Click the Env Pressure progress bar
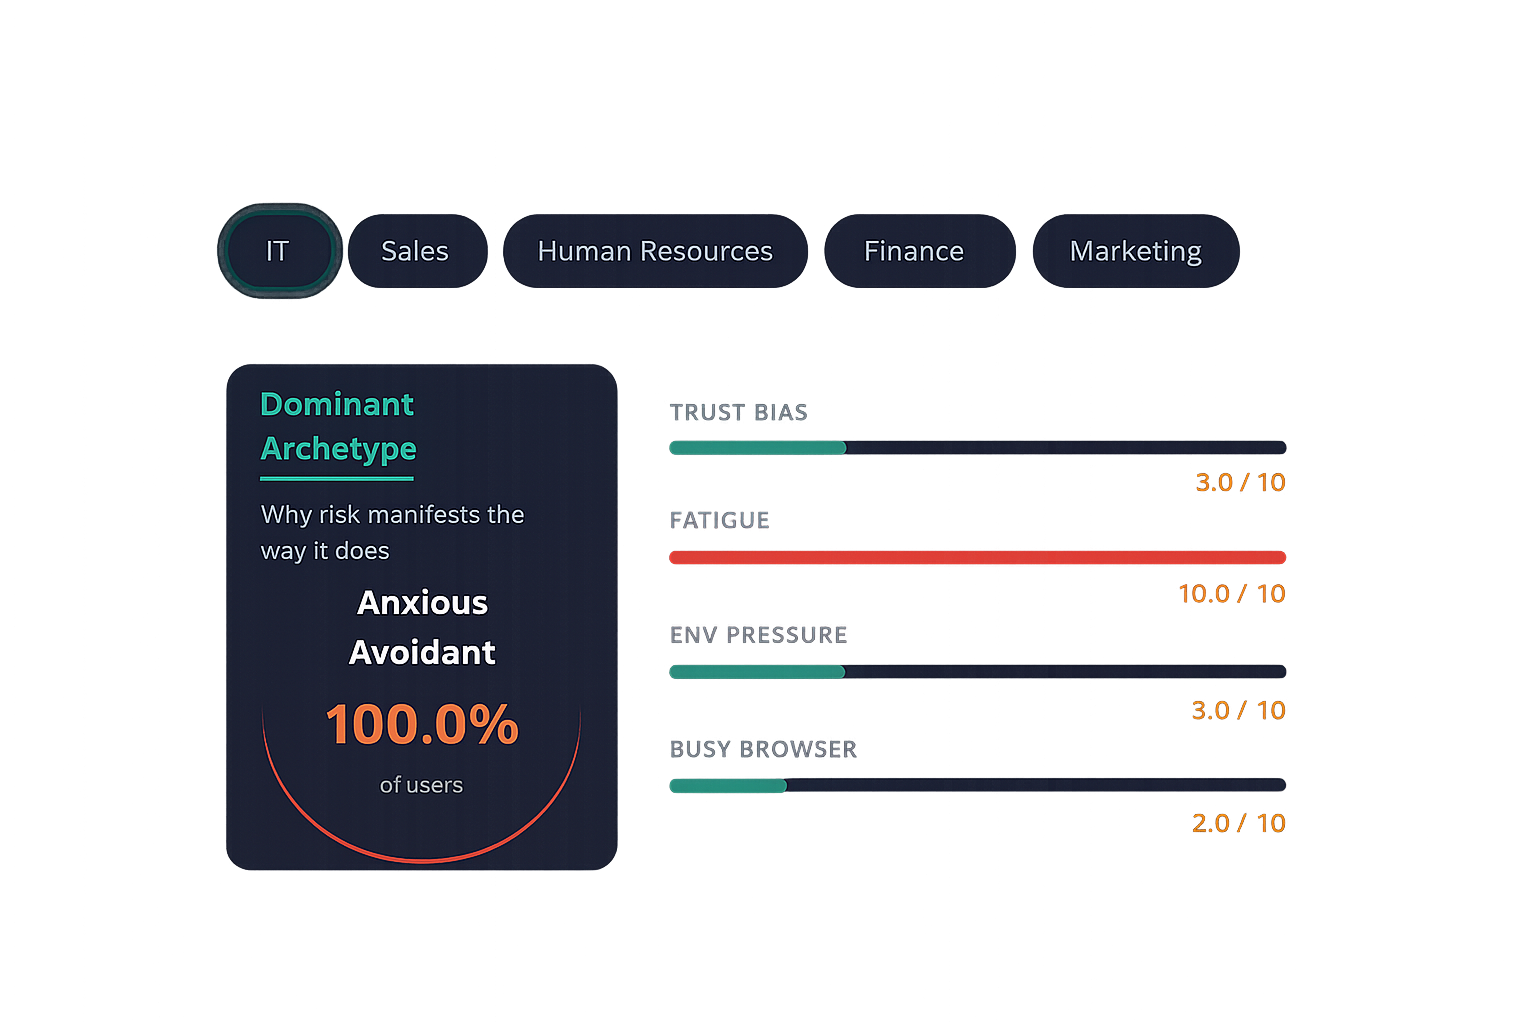 point(977,672)
